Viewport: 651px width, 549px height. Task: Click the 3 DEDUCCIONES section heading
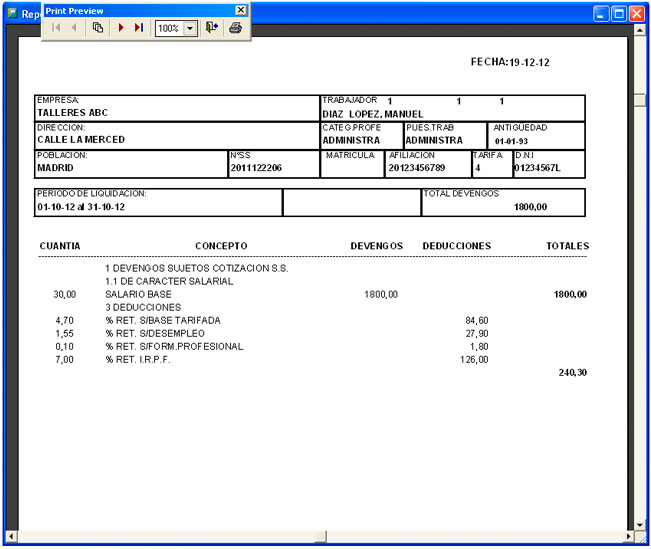click(143, 307)
